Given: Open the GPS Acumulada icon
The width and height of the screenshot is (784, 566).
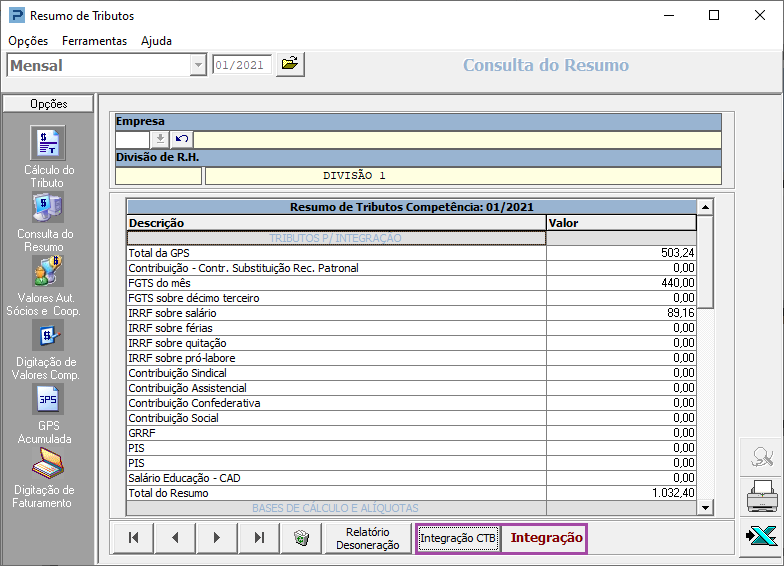Looking at the screenshot, I should tap(48, 399).
